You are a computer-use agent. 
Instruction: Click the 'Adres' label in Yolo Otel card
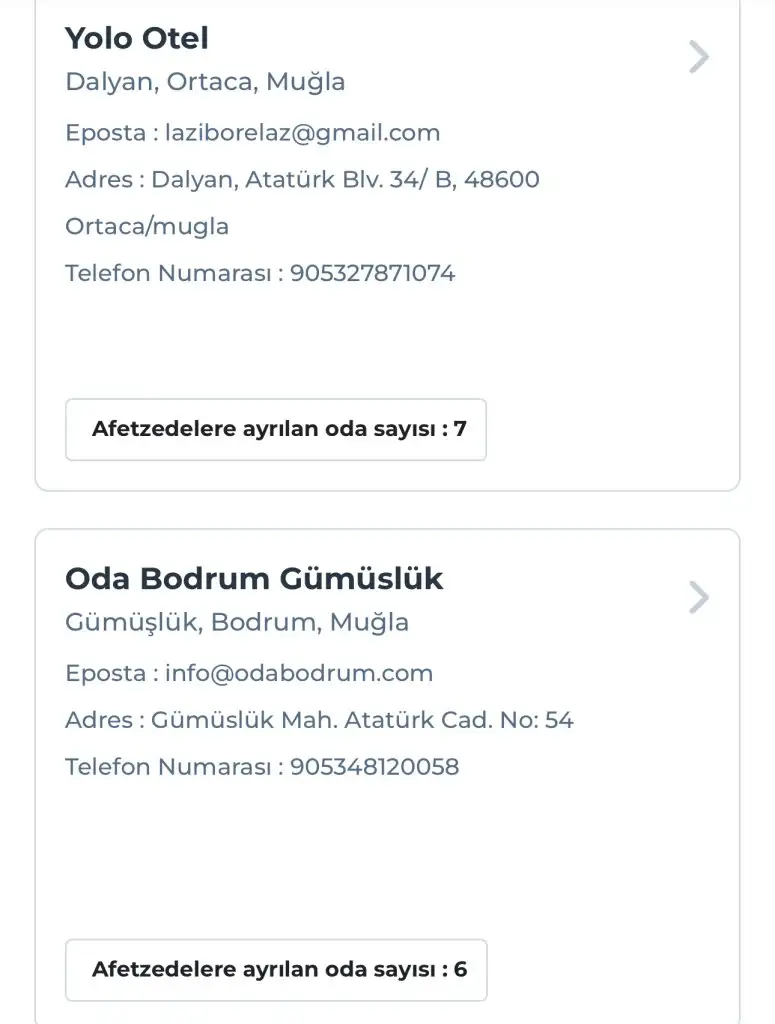click(99, 180)
